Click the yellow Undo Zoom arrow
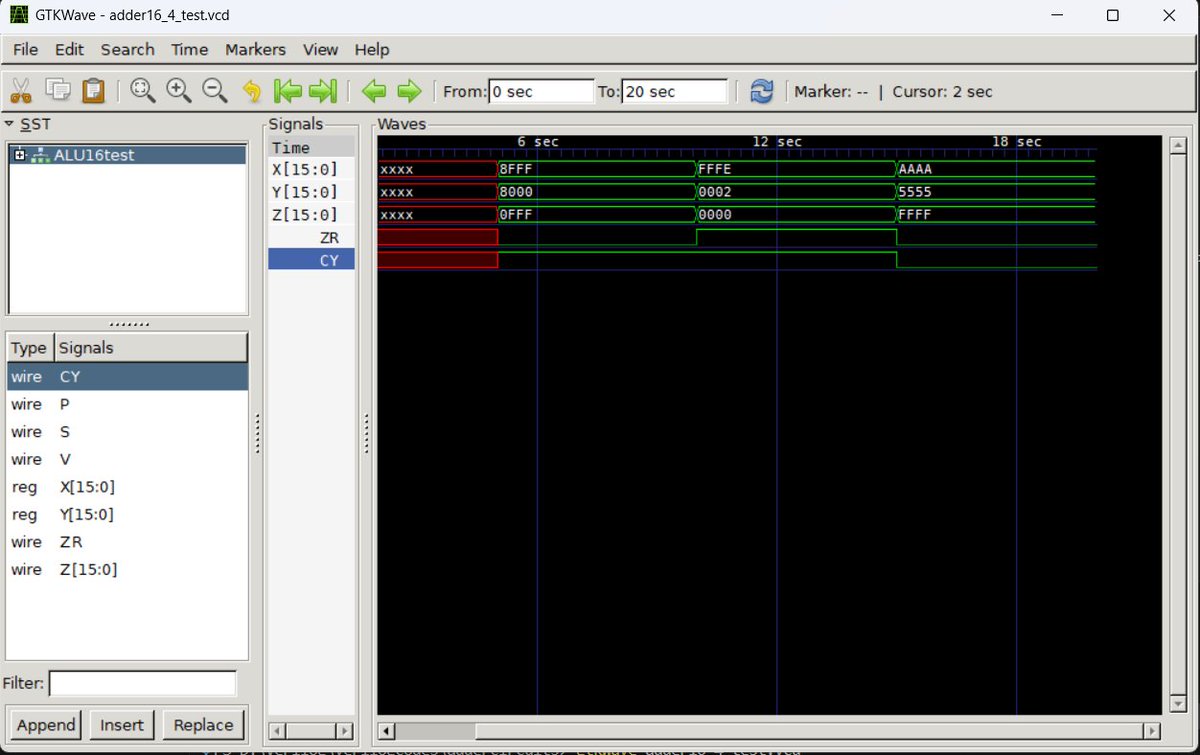 pyautogui.click(x=252, y=92)
